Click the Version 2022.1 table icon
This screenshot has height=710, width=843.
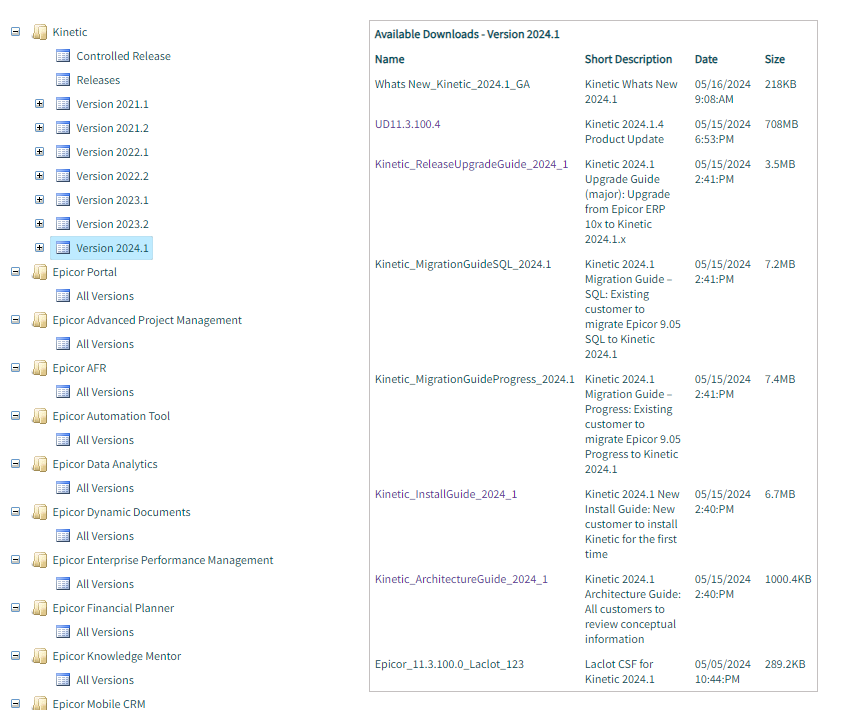pos(63,152)
